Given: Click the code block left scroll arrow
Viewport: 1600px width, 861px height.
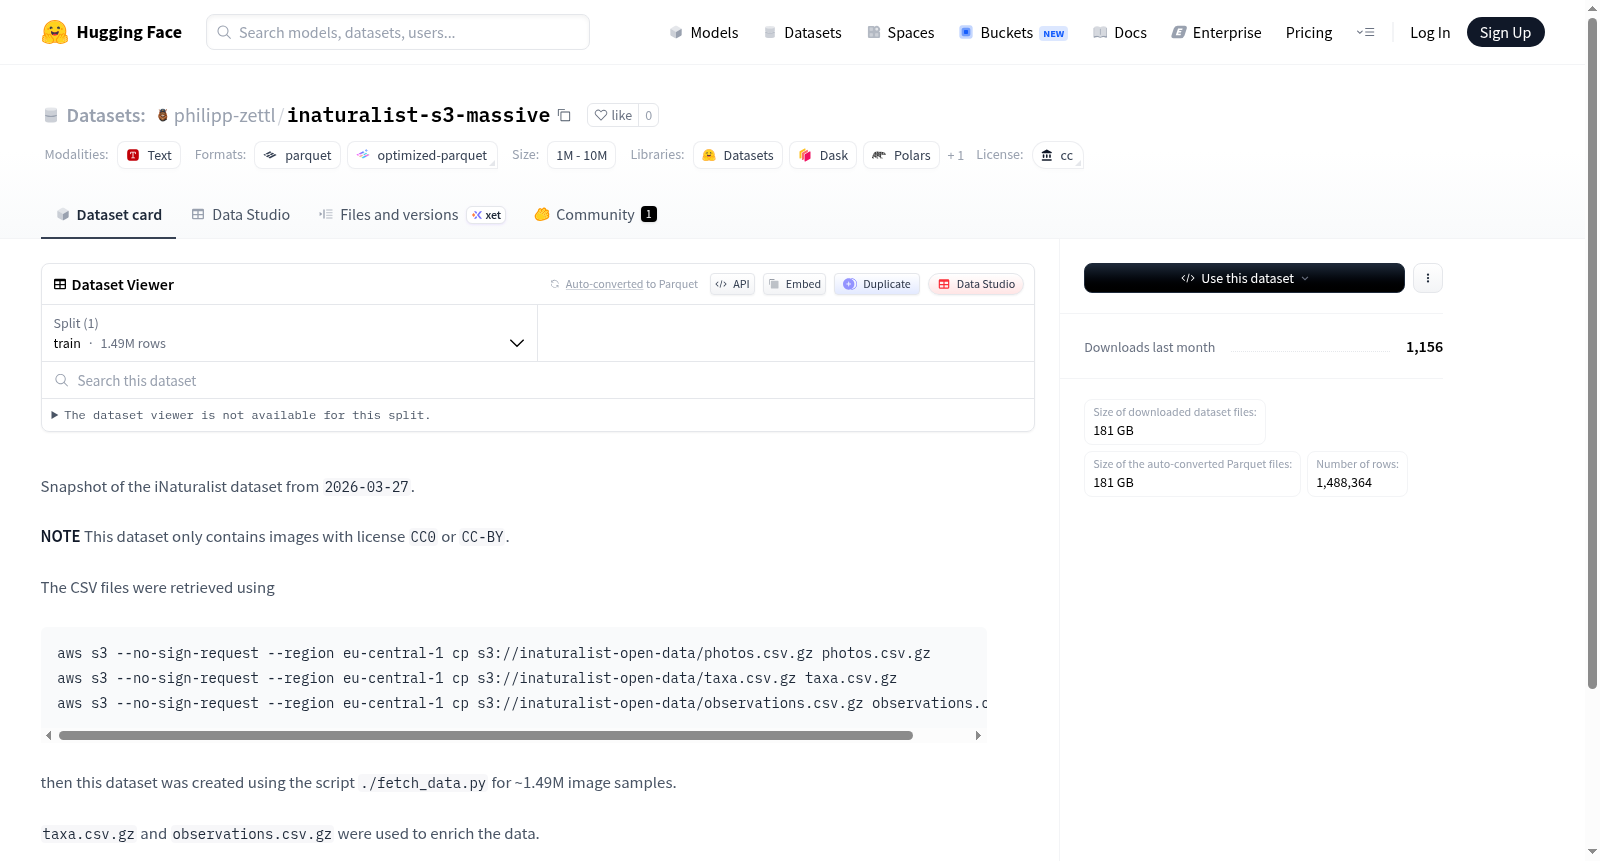Looking at the screenshot, I should click(x=48, y=735).
